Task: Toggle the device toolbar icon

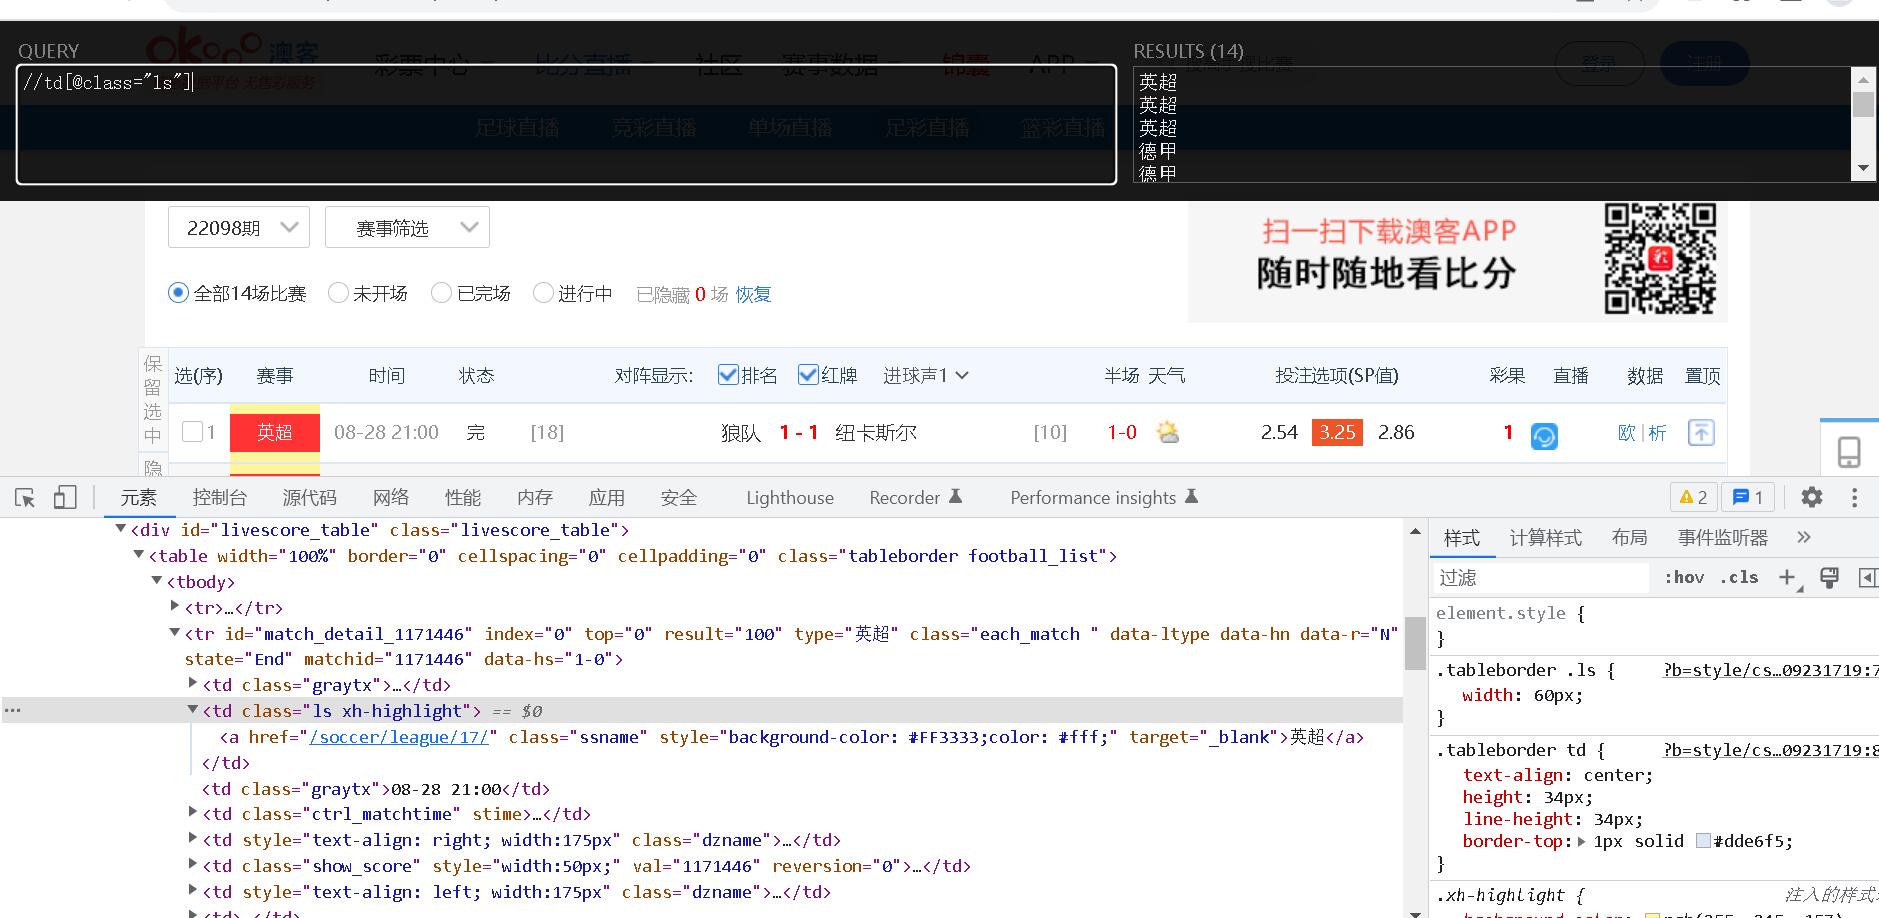Action: tap(65, 498)
